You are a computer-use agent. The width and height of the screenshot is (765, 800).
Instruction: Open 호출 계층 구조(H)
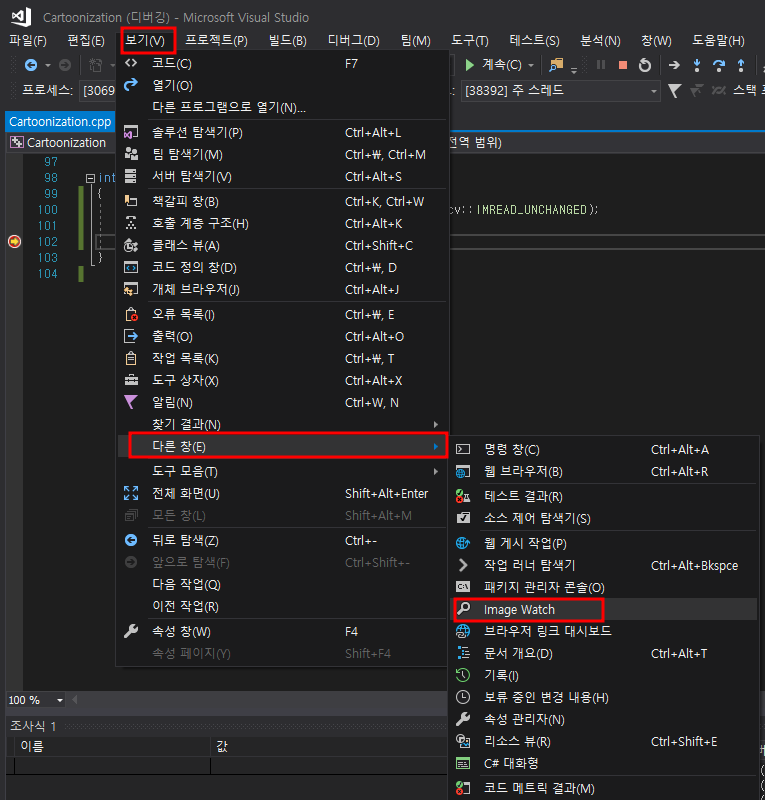click(283, 223)
